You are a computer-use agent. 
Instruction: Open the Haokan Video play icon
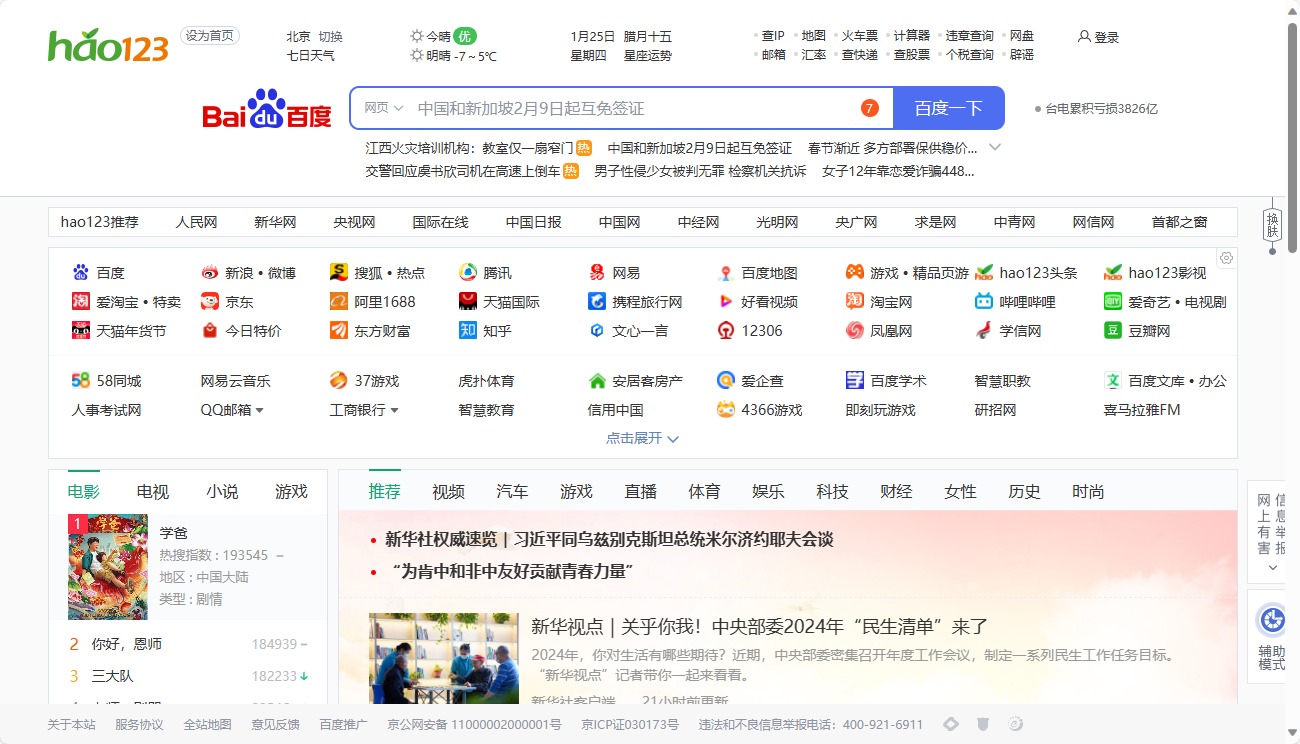(725, 301)
